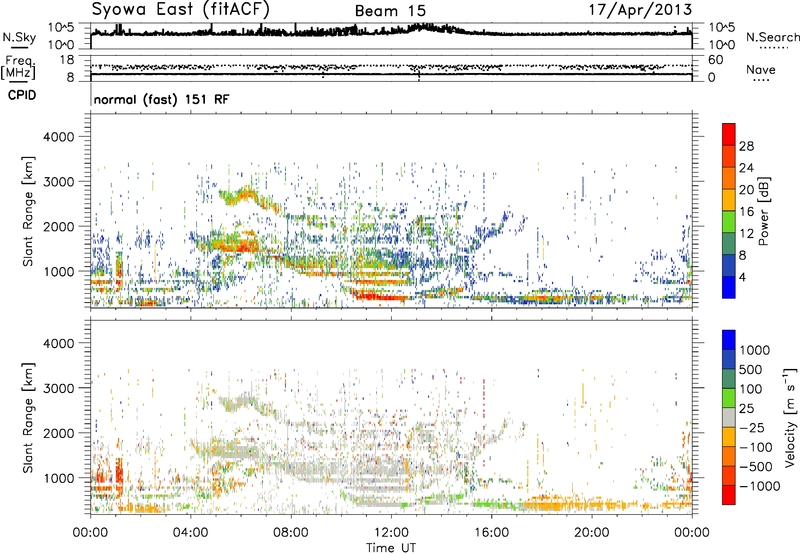The image size is (800, 554).
Task: Click the yellow 16–20 dB Power color segment
Action: coord(729,200)
